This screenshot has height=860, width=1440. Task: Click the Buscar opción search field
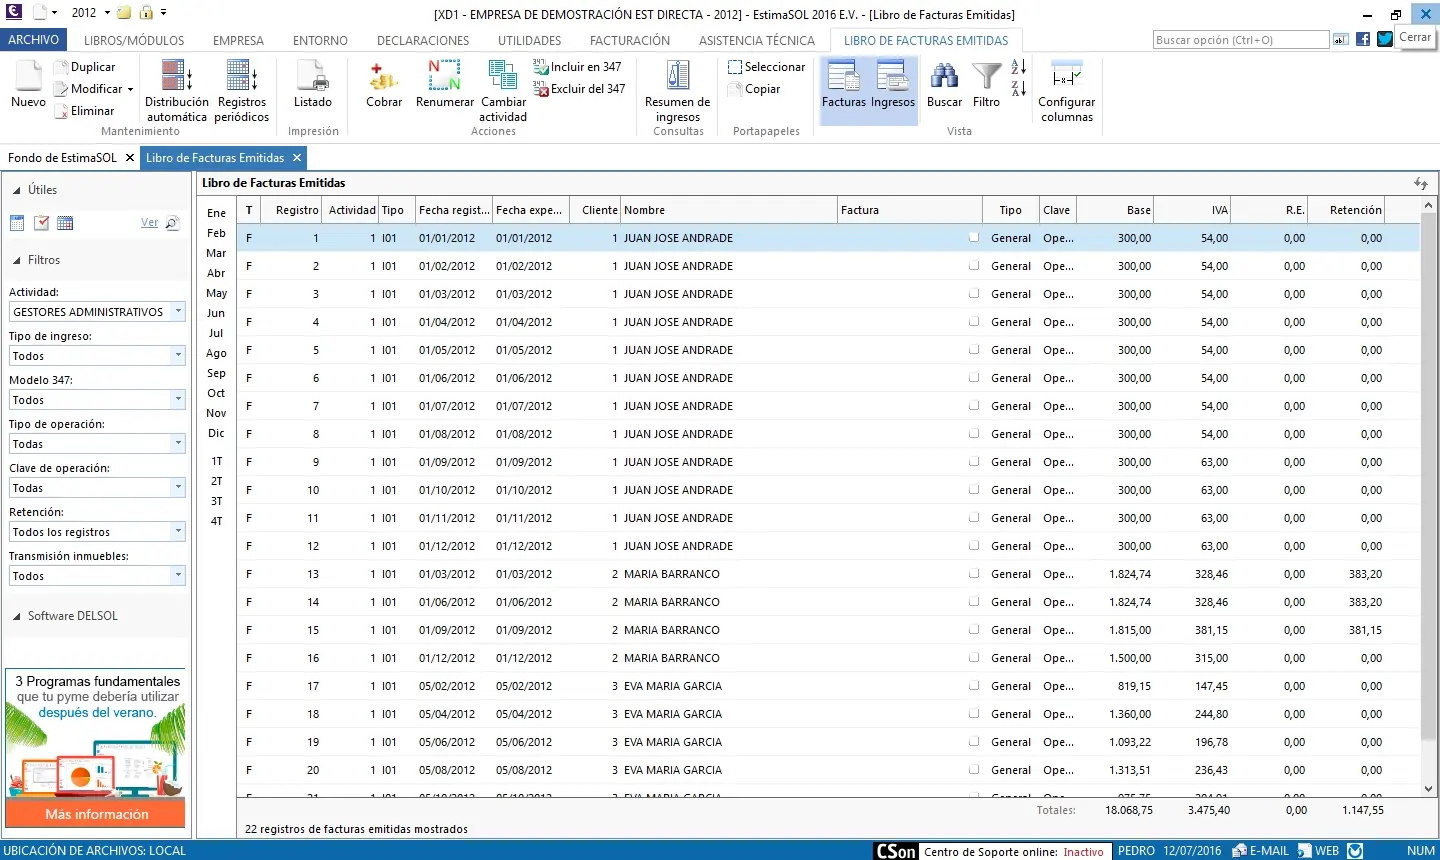[1240, 40]
